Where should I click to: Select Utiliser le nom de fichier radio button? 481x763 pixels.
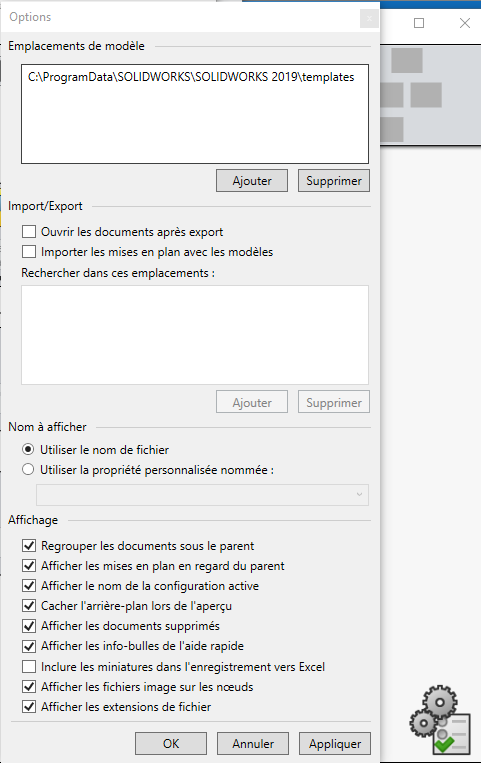[28, 449]
